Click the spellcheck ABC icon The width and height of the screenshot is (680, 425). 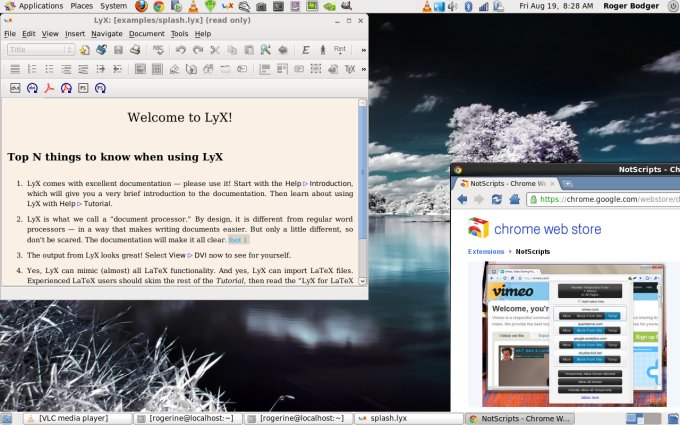pyautogui.click(x=158, y=49)
